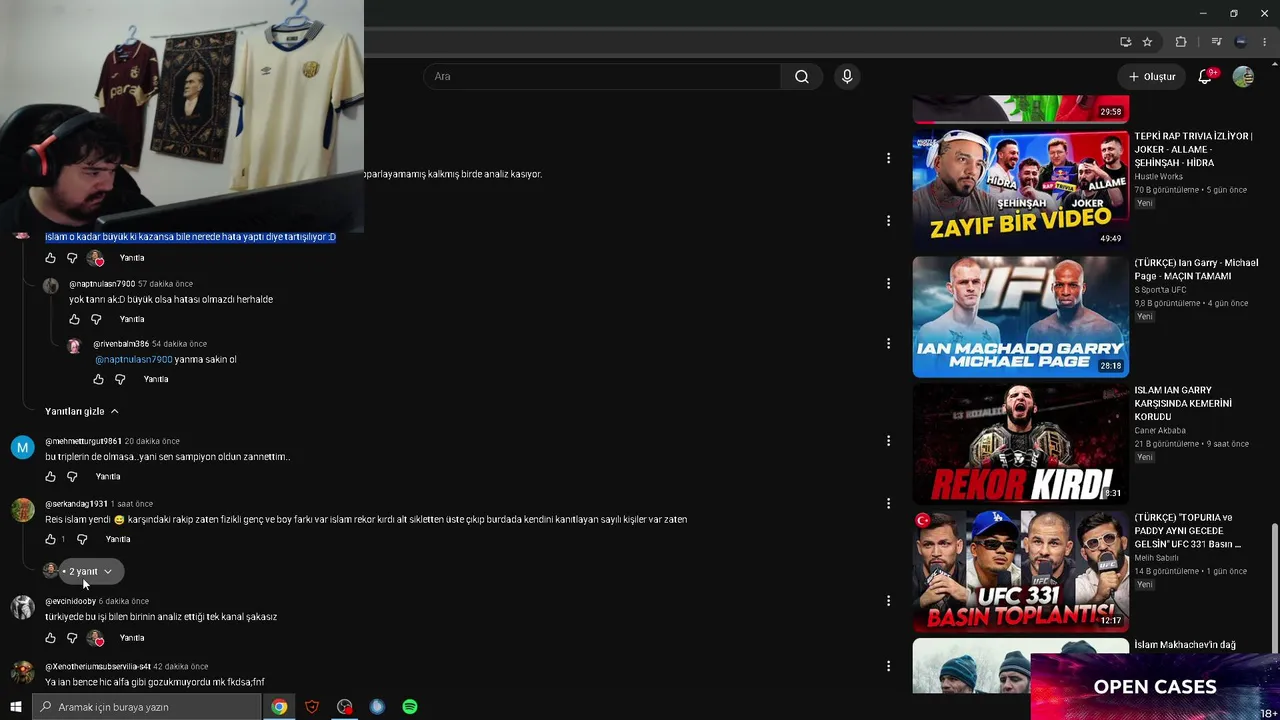The image size is (1280, 720).
Task: Expand the '2 yanıt' replies
Action: coord(90,571)
